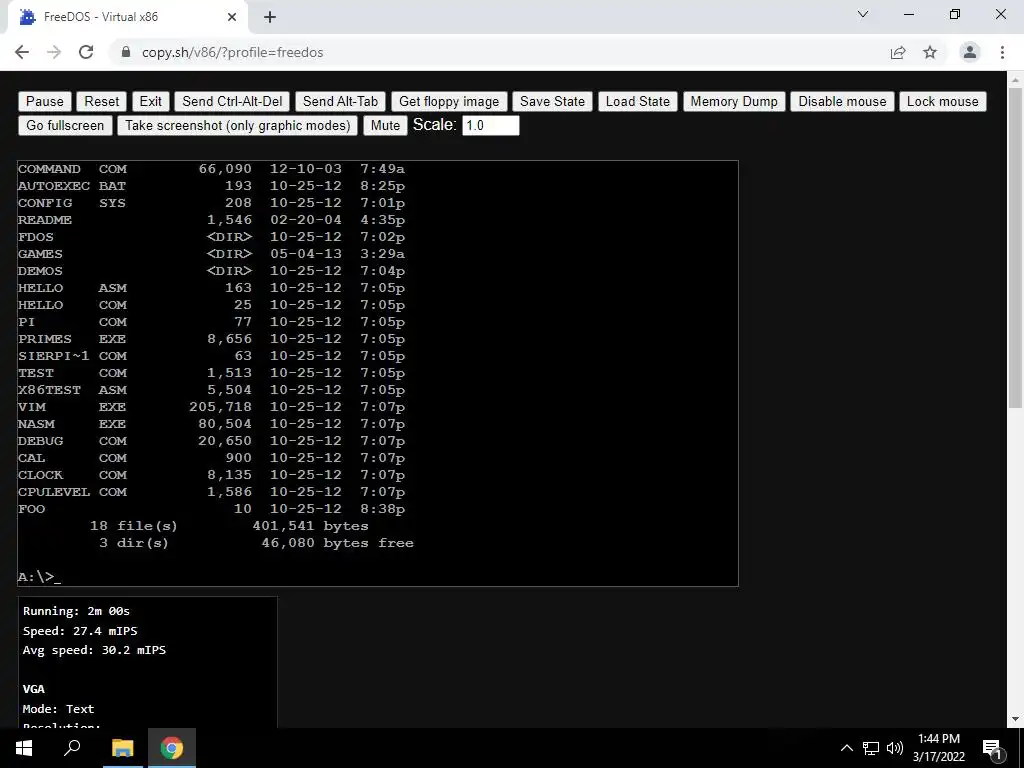Click the Running: 2m 00s status
Screen dimensions: 1024x768
point(76,611)
